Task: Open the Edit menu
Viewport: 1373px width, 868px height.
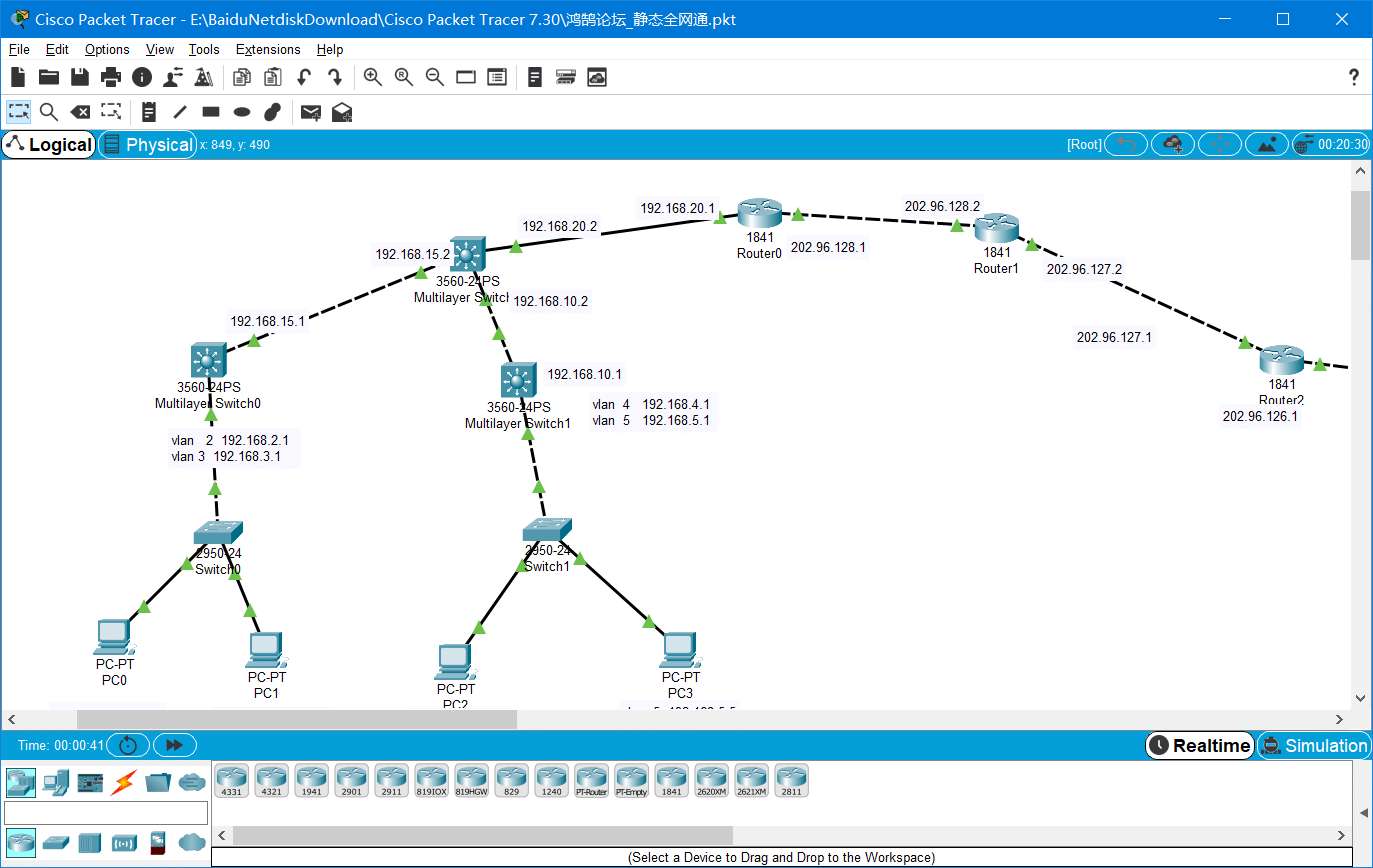Action: click(x=57, y=49)
